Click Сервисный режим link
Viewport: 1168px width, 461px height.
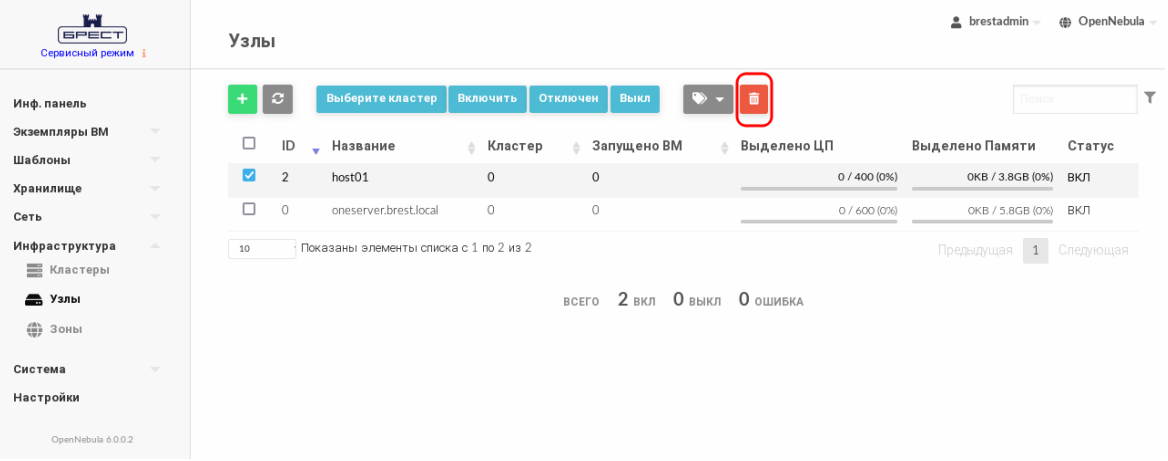click(87, 54)
